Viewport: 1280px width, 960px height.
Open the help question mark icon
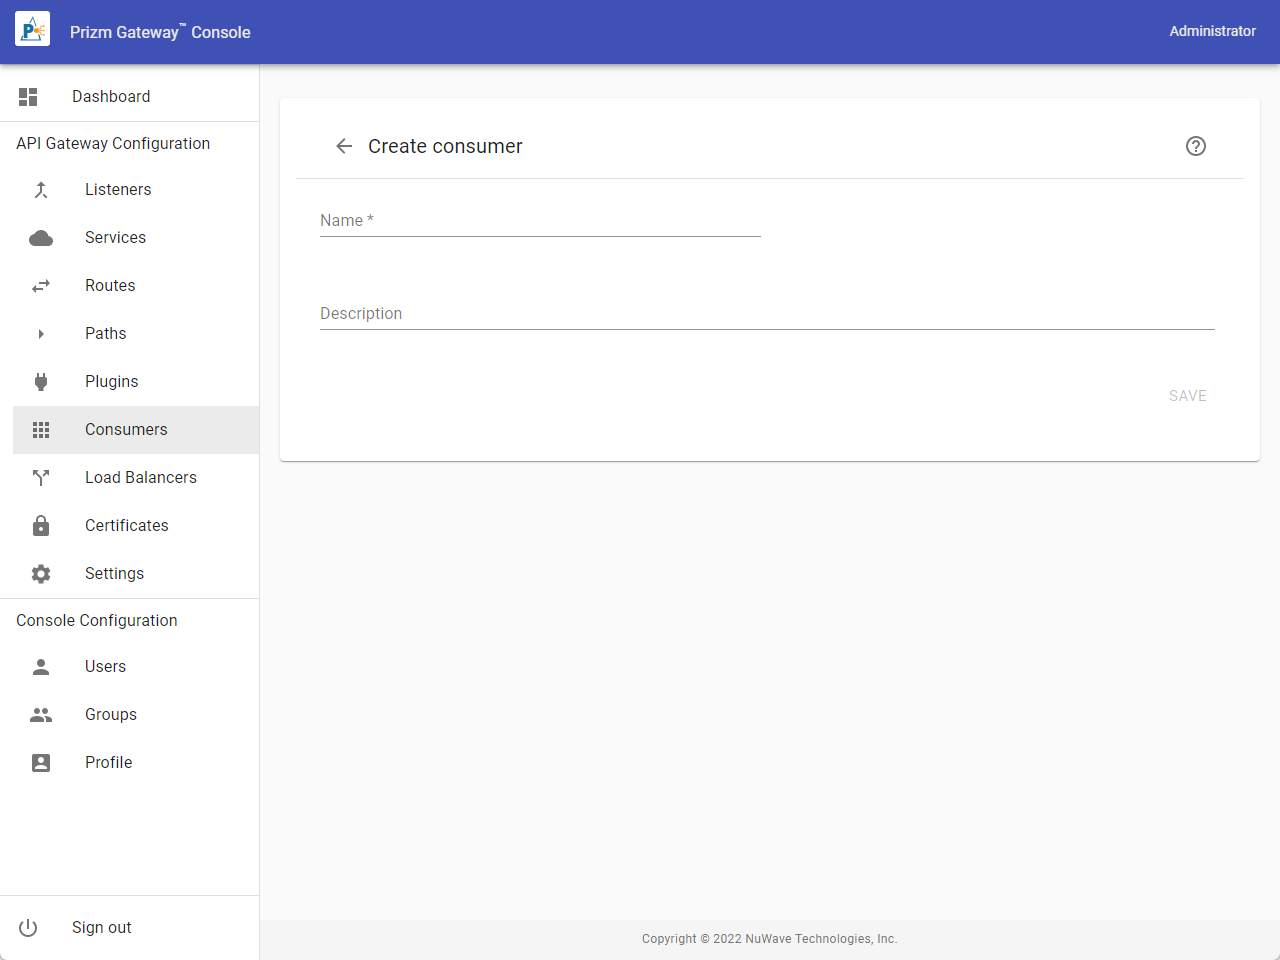click(1195, 146)
